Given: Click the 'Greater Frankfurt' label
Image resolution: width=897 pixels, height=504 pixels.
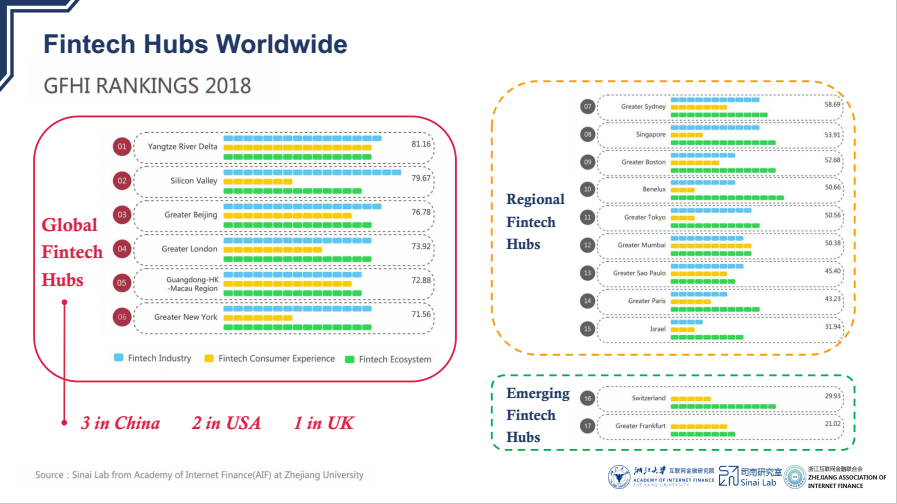Looking at the screenshot, I should coord(641,426).
